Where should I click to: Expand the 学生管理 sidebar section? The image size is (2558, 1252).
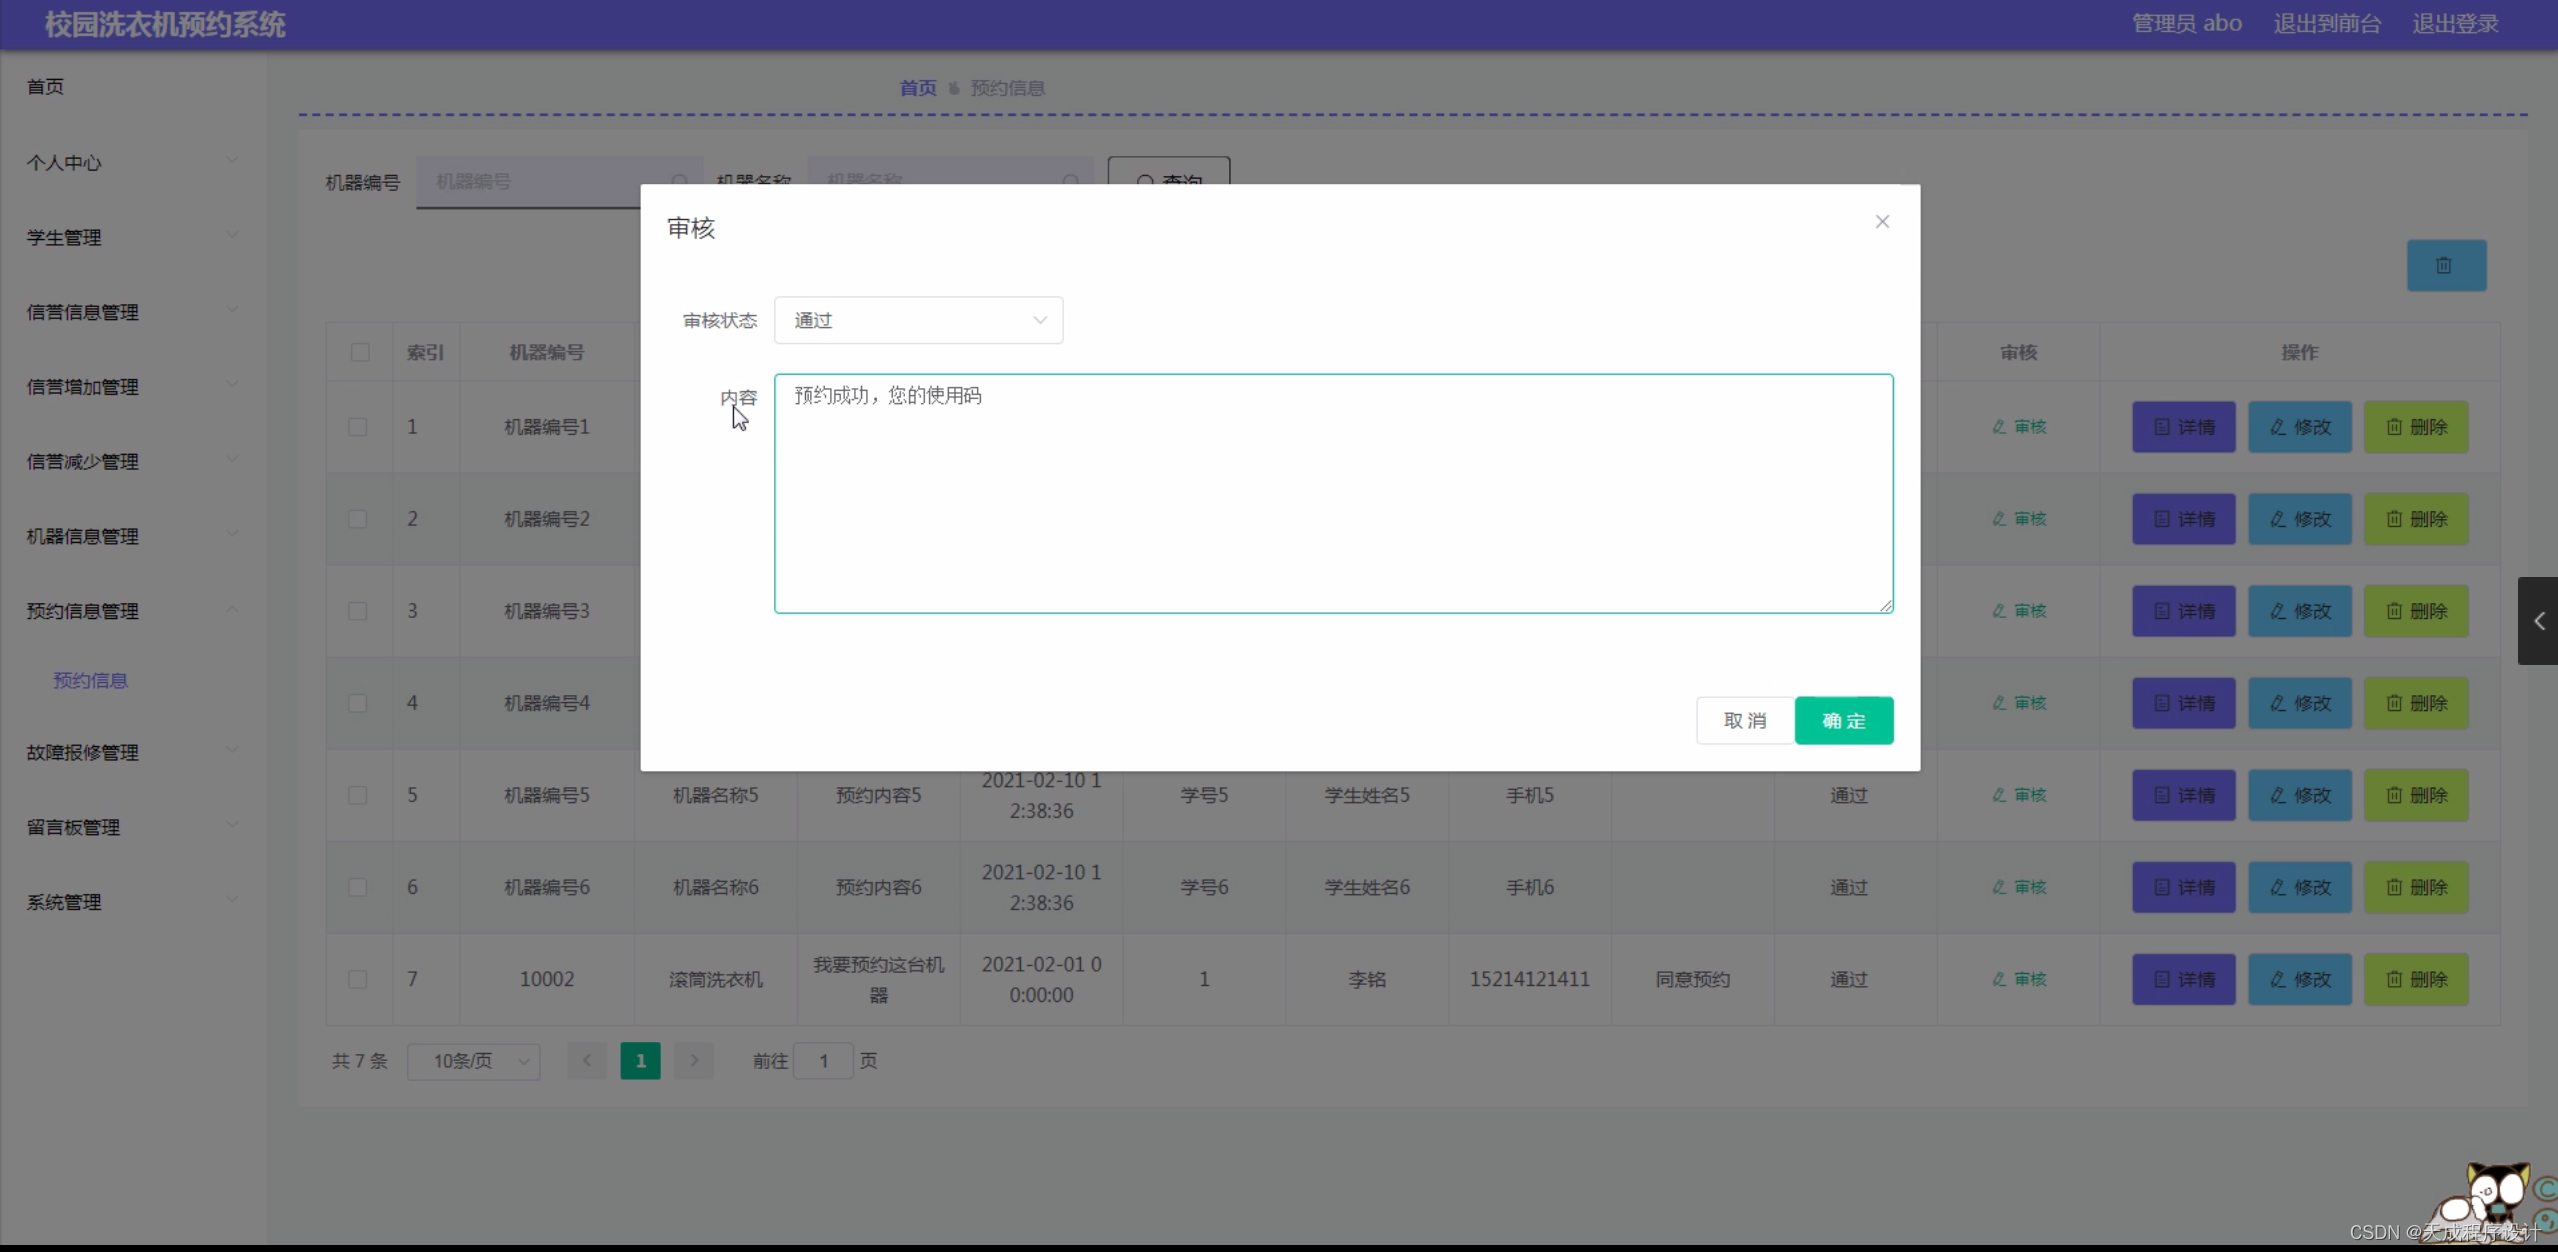pos(130,237)
